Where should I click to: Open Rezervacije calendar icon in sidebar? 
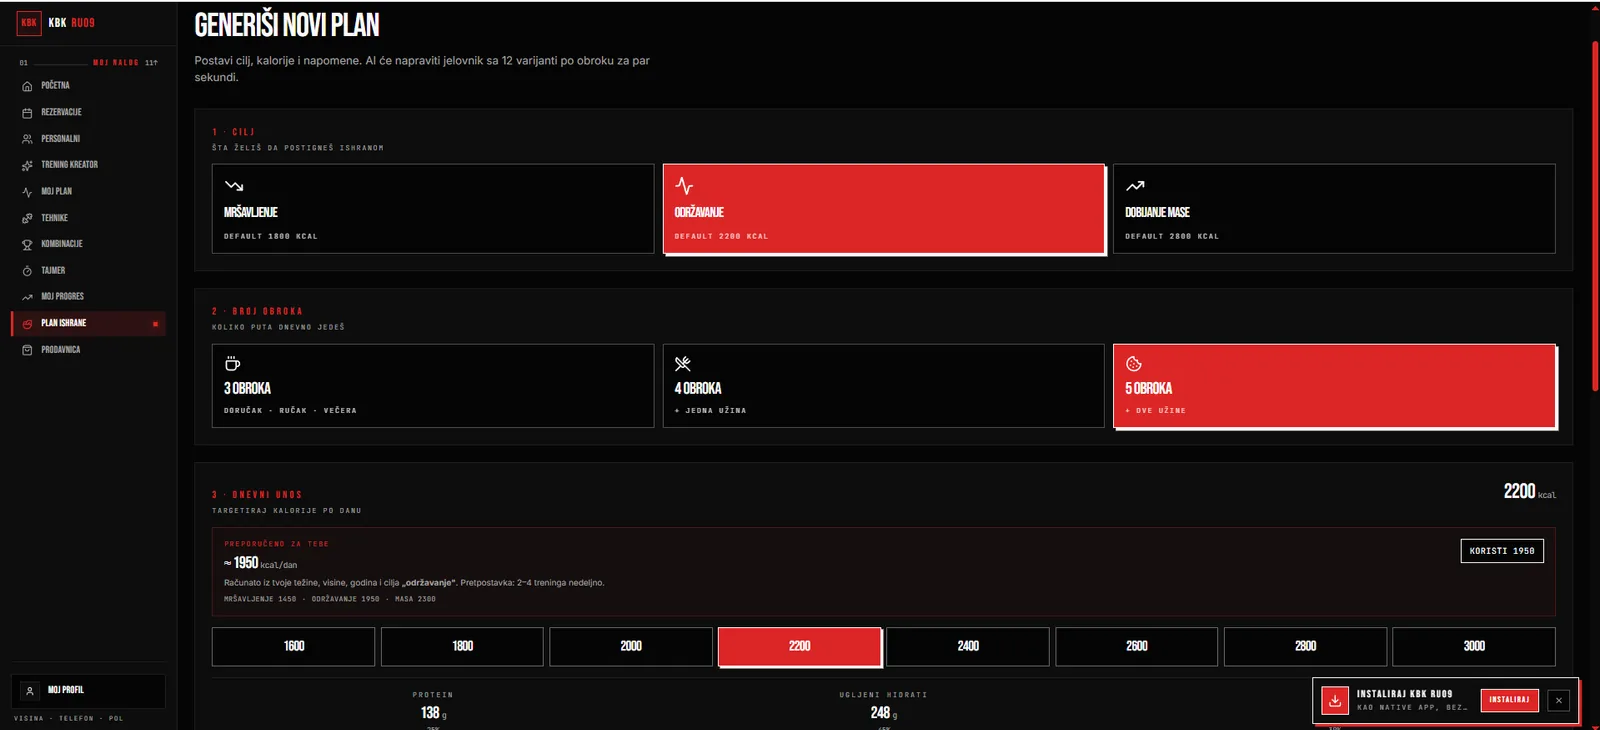point(27,113)
